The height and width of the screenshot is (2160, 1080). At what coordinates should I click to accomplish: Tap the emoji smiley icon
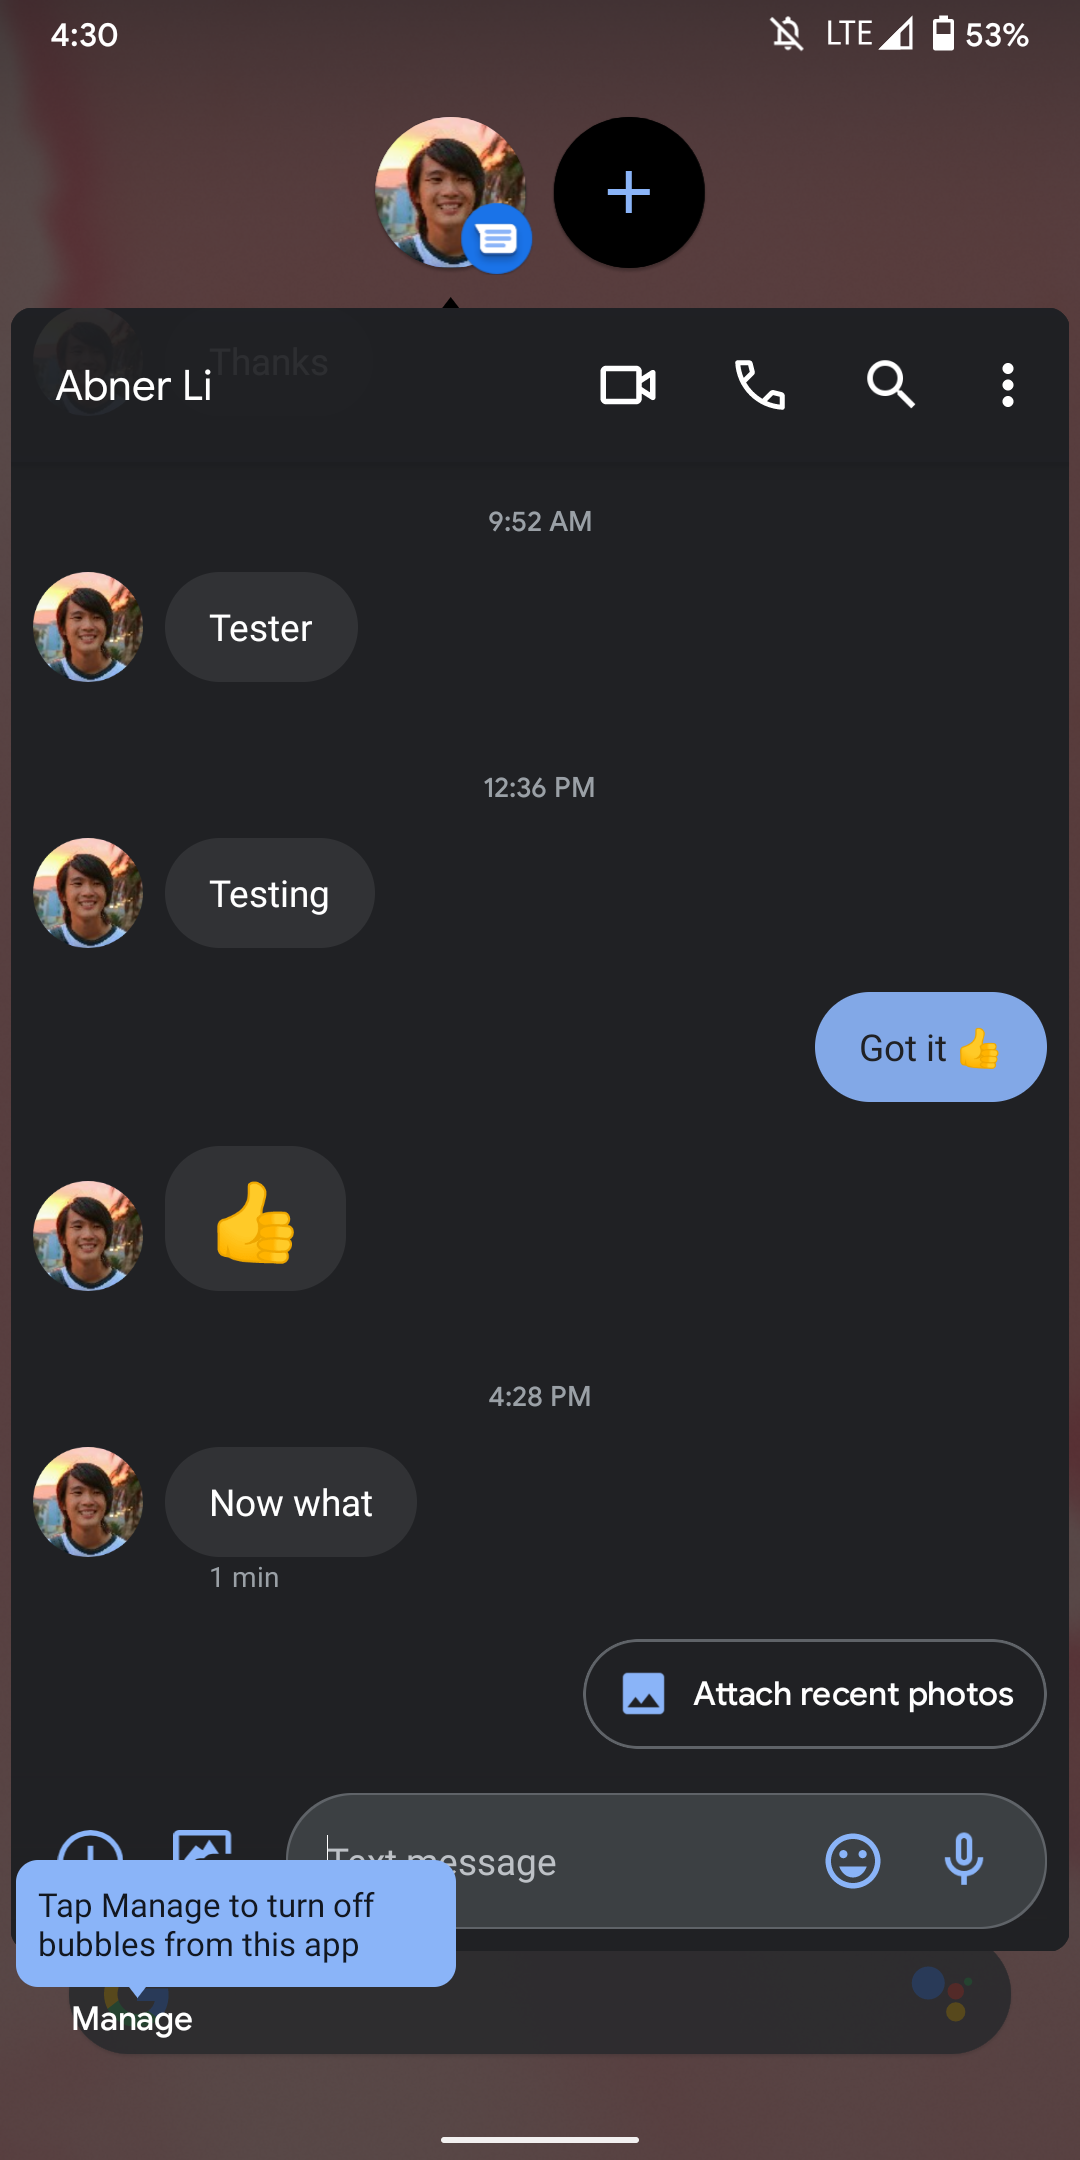(x=853, y=1861)
